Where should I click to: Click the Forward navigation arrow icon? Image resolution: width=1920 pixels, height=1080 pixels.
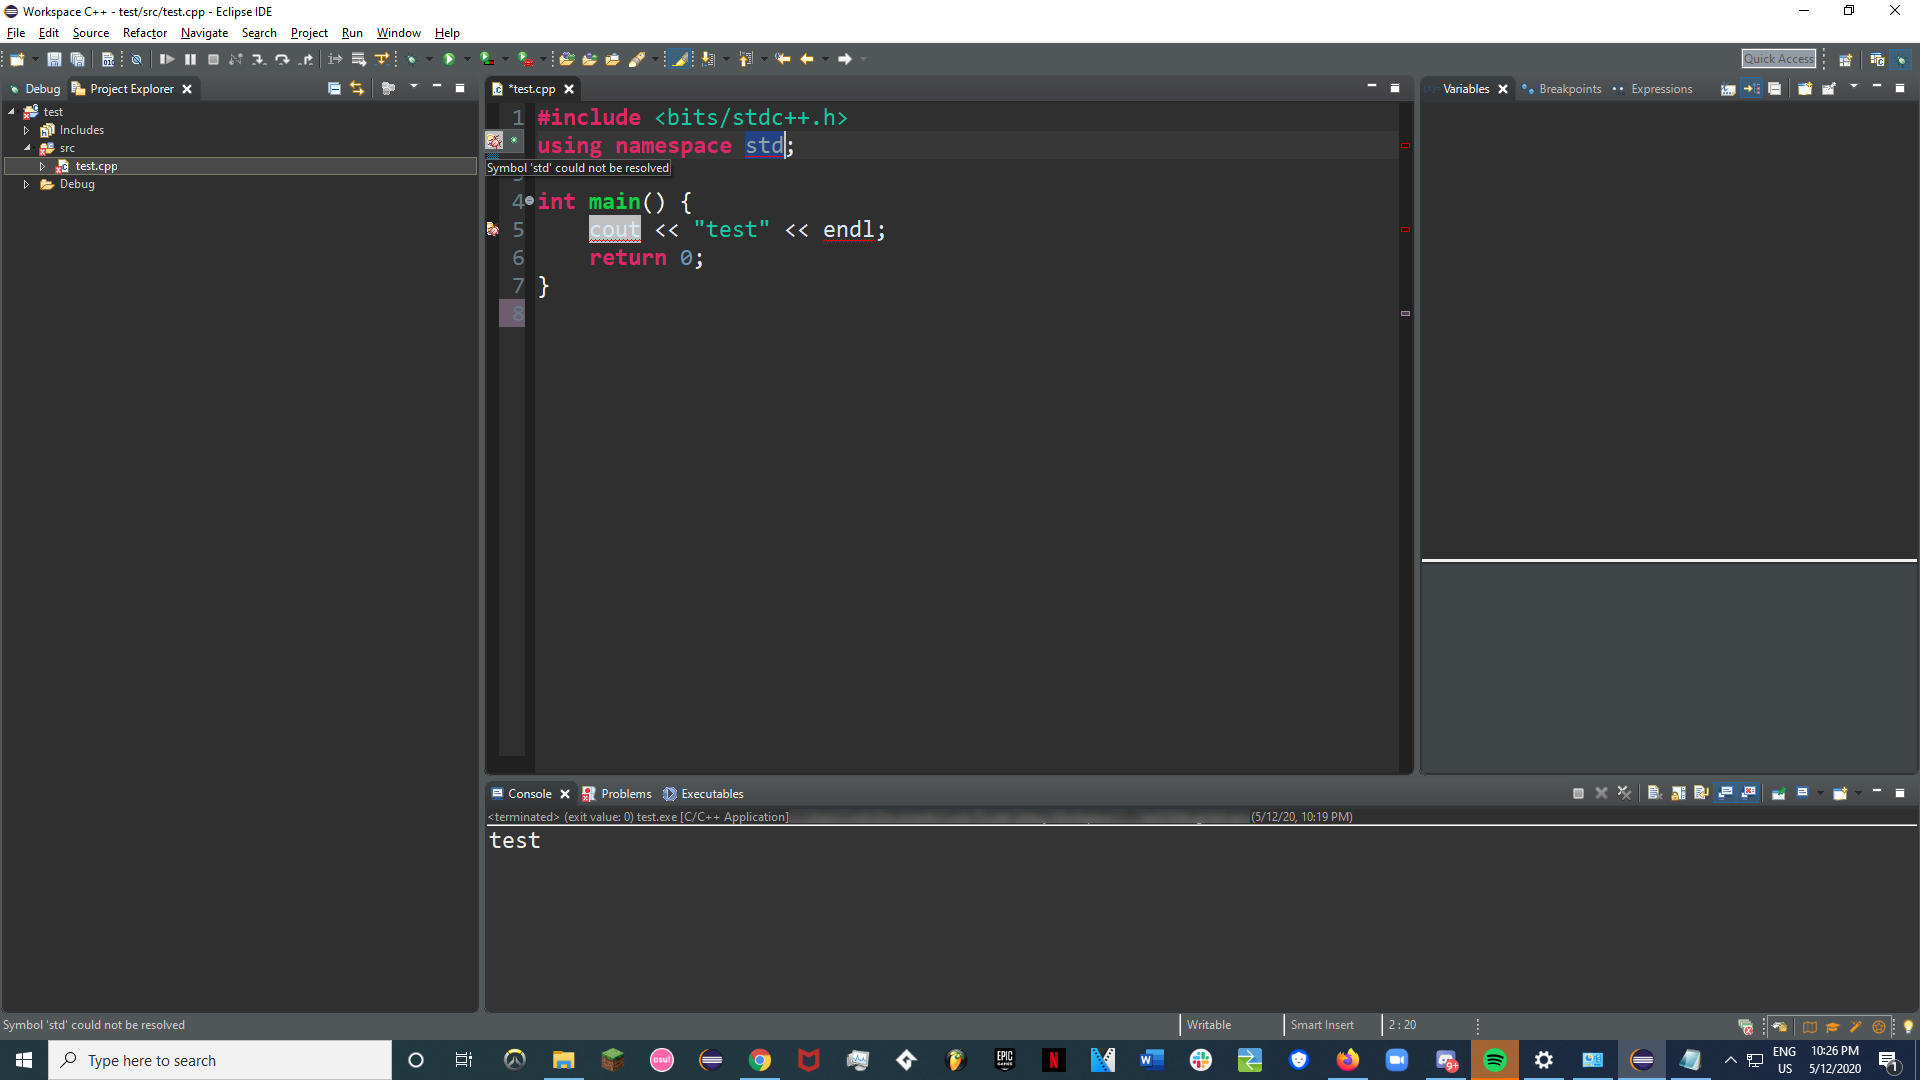click(845, 59)
